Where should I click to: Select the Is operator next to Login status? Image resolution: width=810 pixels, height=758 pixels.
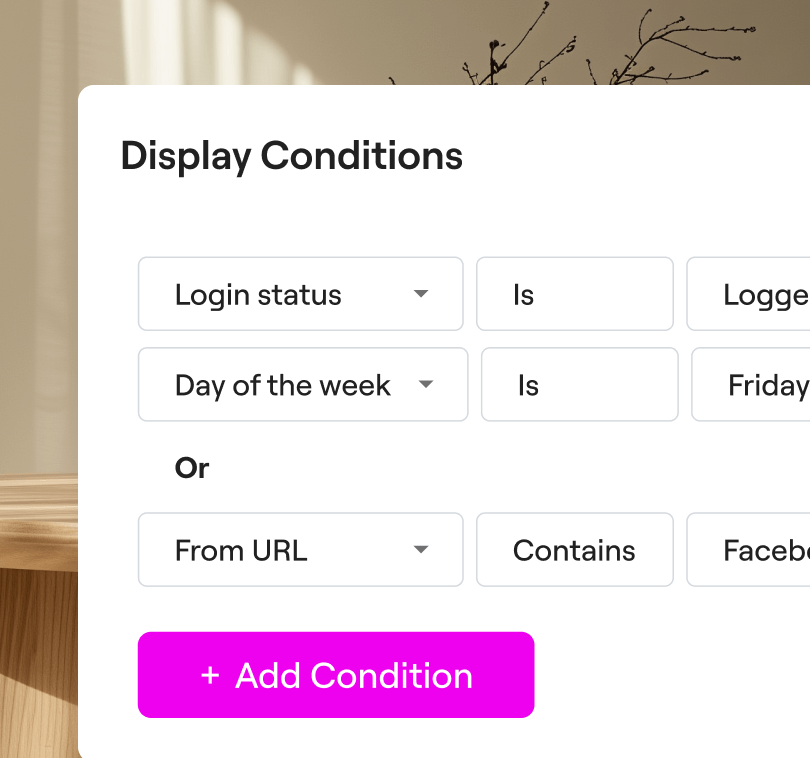(x=574, y=294)
